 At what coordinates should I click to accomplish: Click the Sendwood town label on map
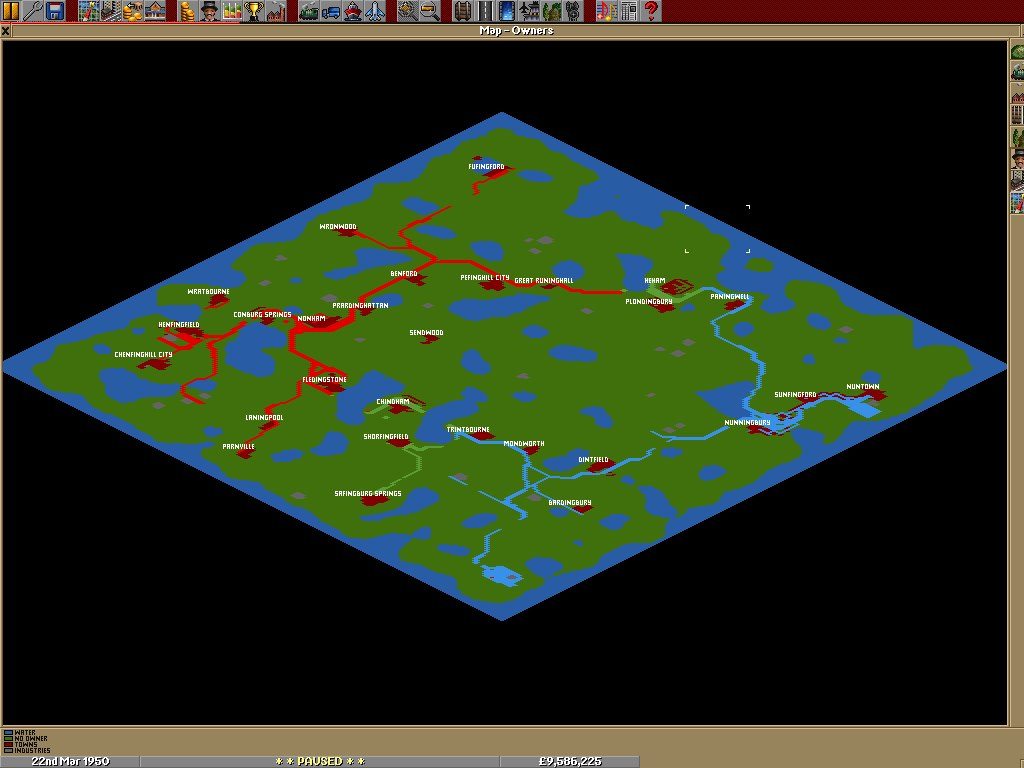tap(426, 332)
